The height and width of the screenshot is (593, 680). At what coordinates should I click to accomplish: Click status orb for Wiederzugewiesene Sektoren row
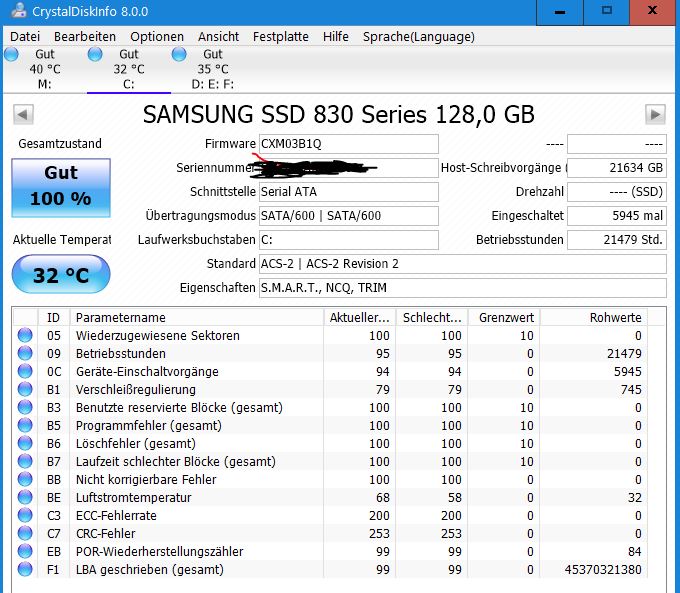[25, 335]
